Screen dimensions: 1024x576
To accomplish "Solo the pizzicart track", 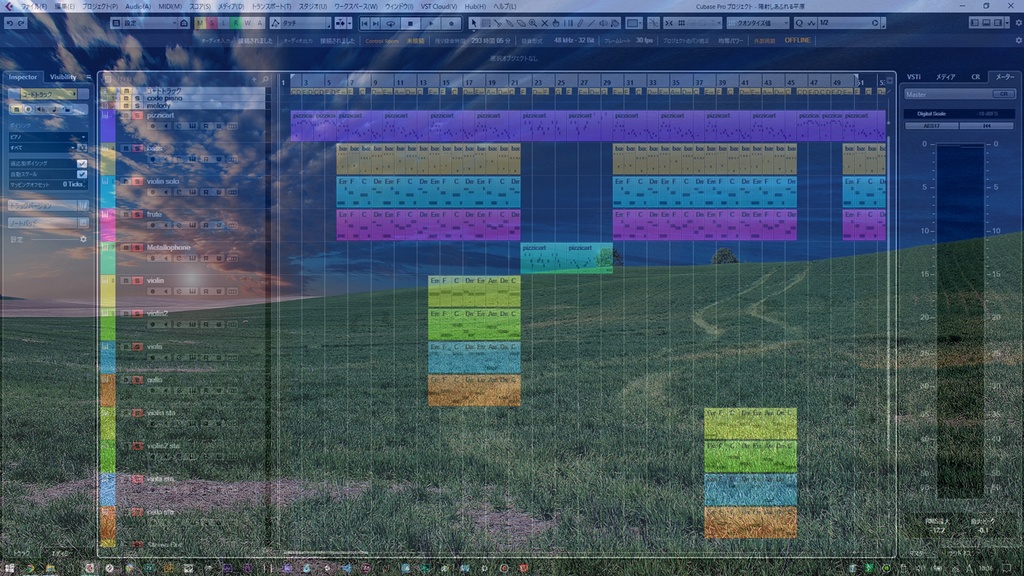I will click(137, 116).
